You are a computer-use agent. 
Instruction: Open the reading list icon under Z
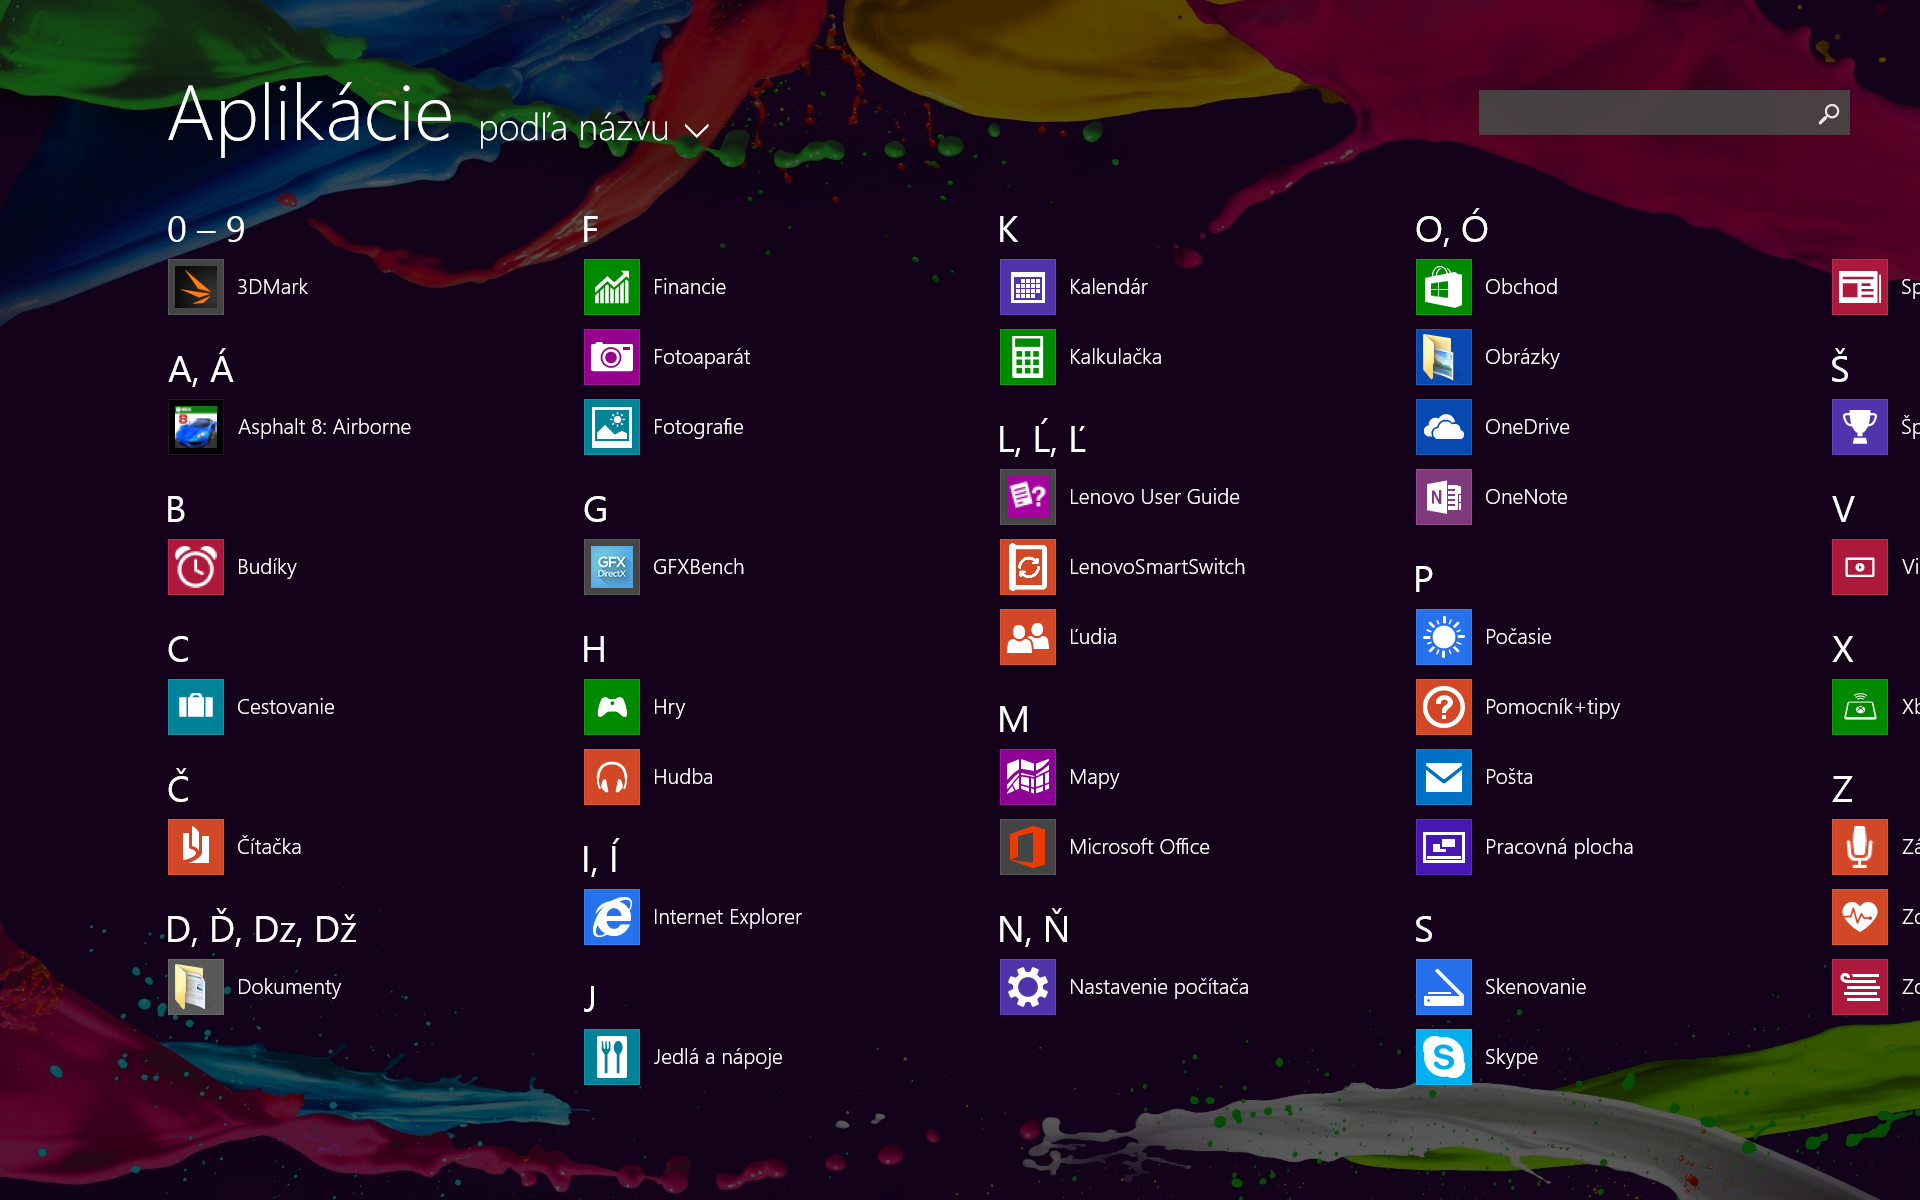point(1860,987)
